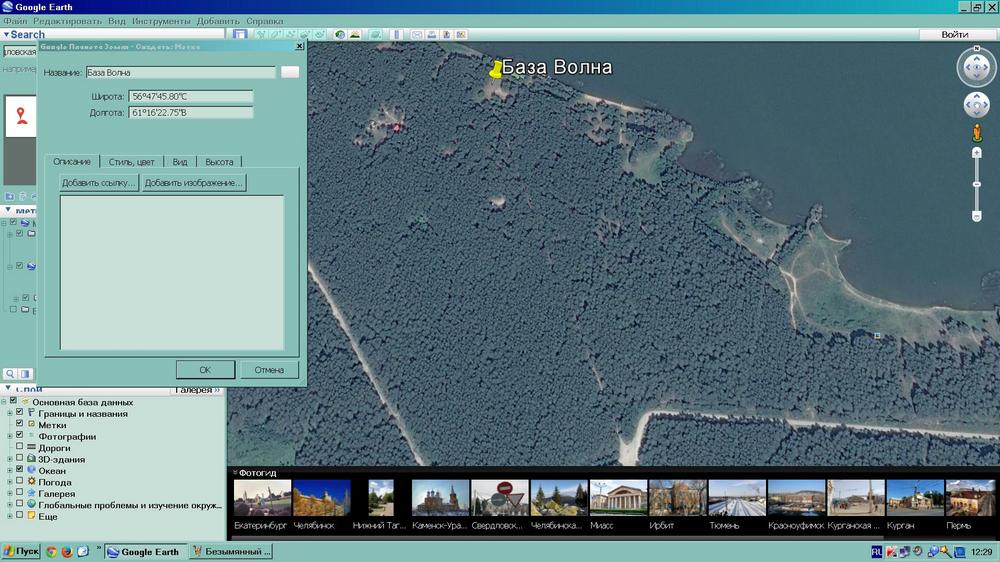Uncheck the Метки layer checkbox
The width and height of the screenshot is (1000, 562).
(x=20, y=424)
